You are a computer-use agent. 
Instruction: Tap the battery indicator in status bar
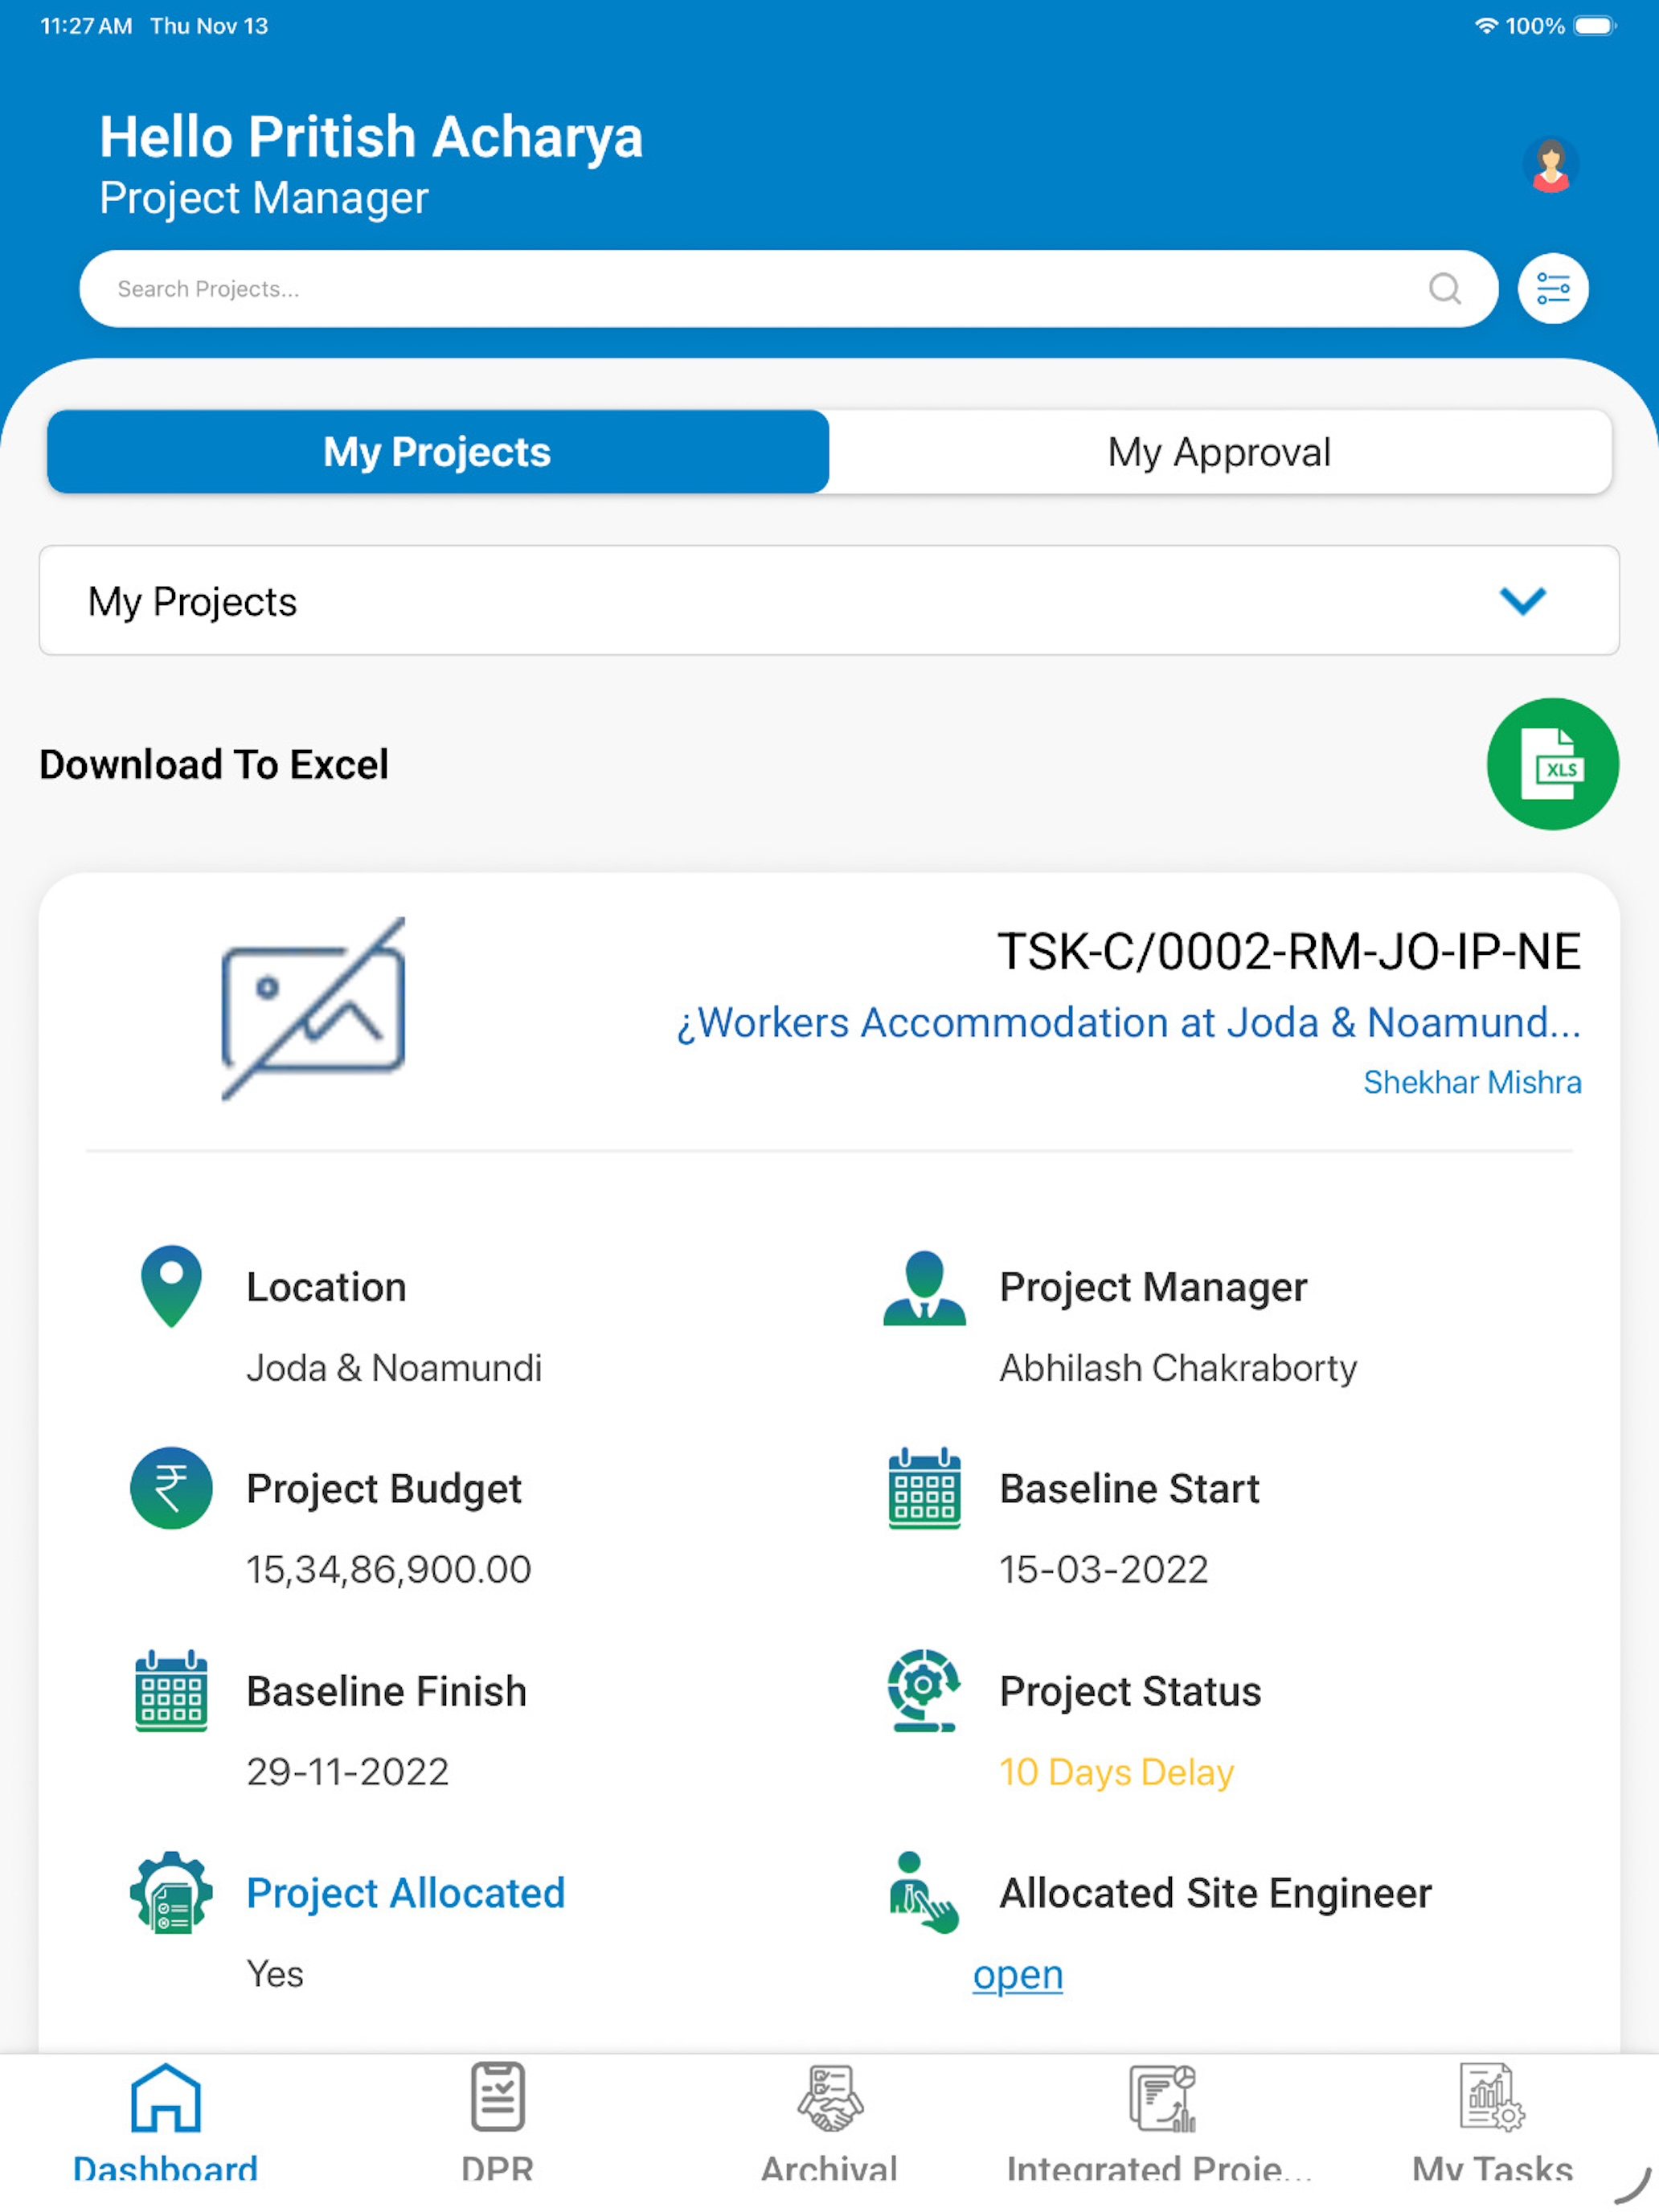pos(1594,26)
